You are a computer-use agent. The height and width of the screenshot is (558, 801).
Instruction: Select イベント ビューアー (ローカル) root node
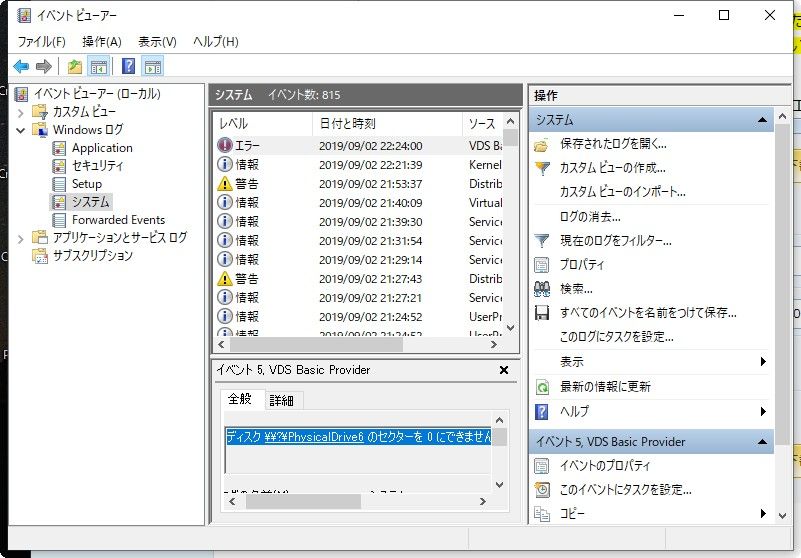(97, 94)
